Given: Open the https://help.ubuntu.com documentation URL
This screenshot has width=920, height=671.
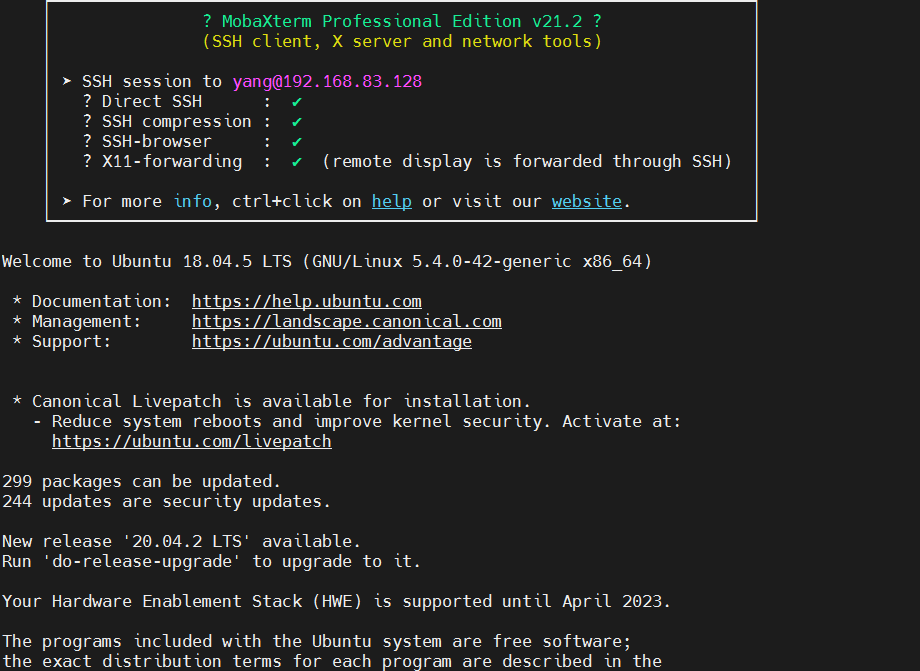Looking at the screenshot, I should point(307,302).
